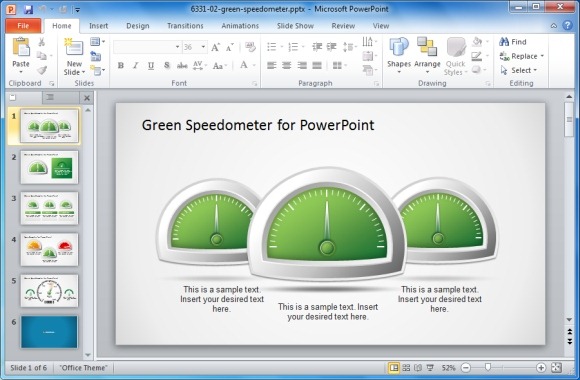Screen dimensions: 580x380
Task: Click the Format Painter brush icon
Action: click(41, 70)
